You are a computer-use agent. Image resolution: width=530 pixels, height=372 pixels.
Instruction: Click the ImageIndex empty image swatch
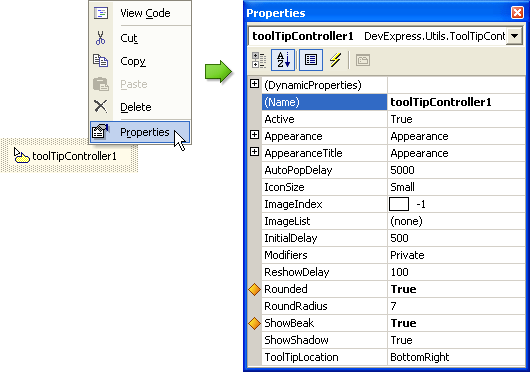point(399,204)
